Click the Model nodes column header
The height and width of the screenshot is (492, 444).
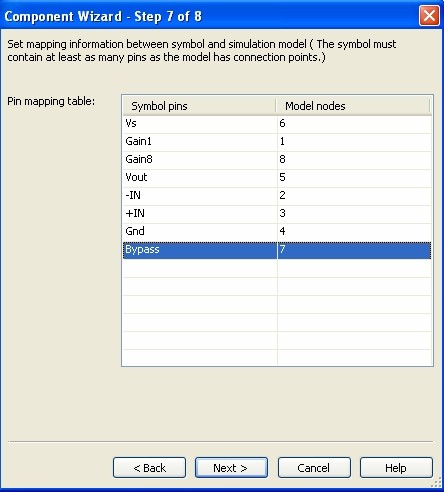click(x=354, y=106)
